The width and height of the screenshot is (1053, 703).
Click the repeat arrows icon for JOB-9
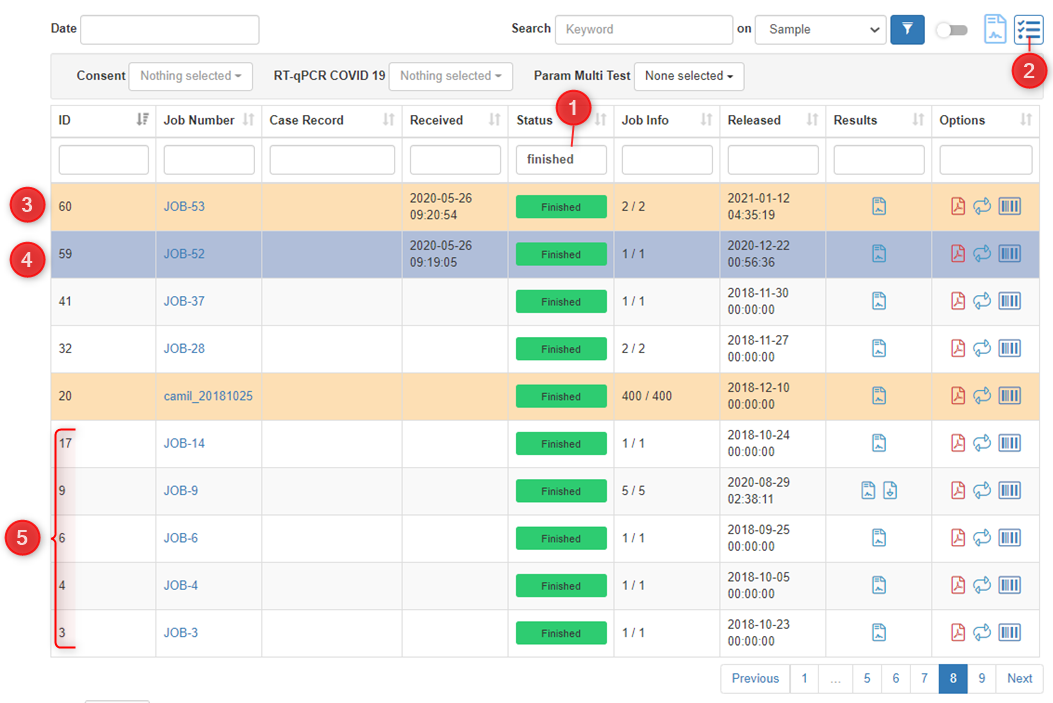point(982,491)
